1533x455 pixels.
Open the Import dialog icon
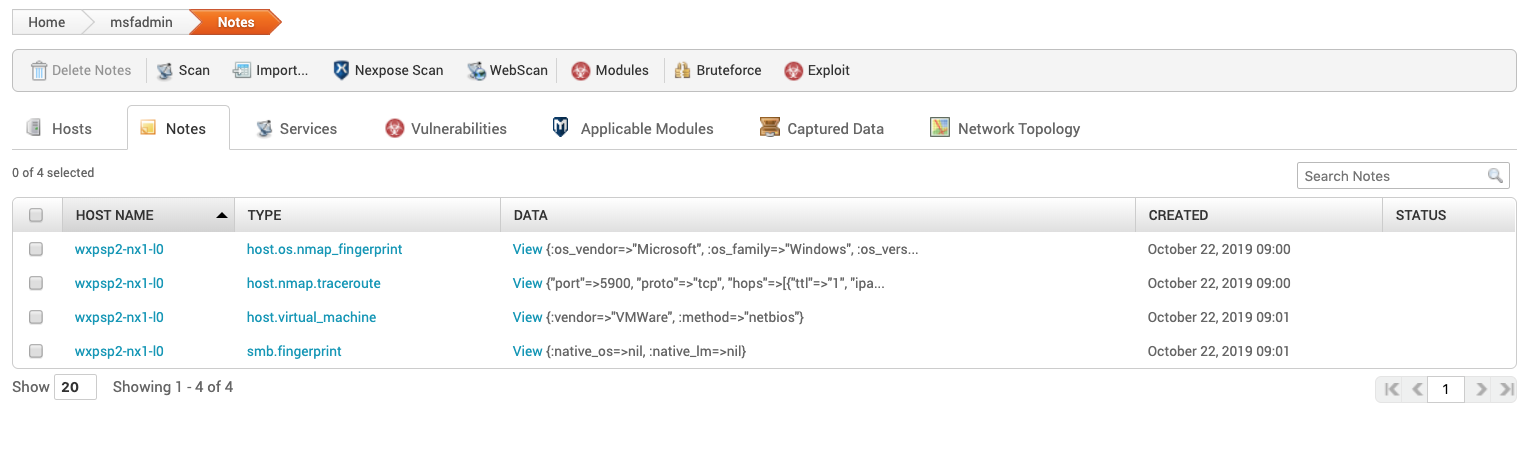coord(242,71)
